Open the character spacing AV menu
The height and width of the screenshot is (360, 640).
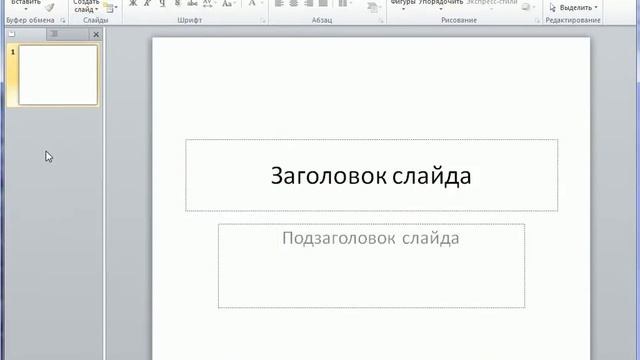209,4
